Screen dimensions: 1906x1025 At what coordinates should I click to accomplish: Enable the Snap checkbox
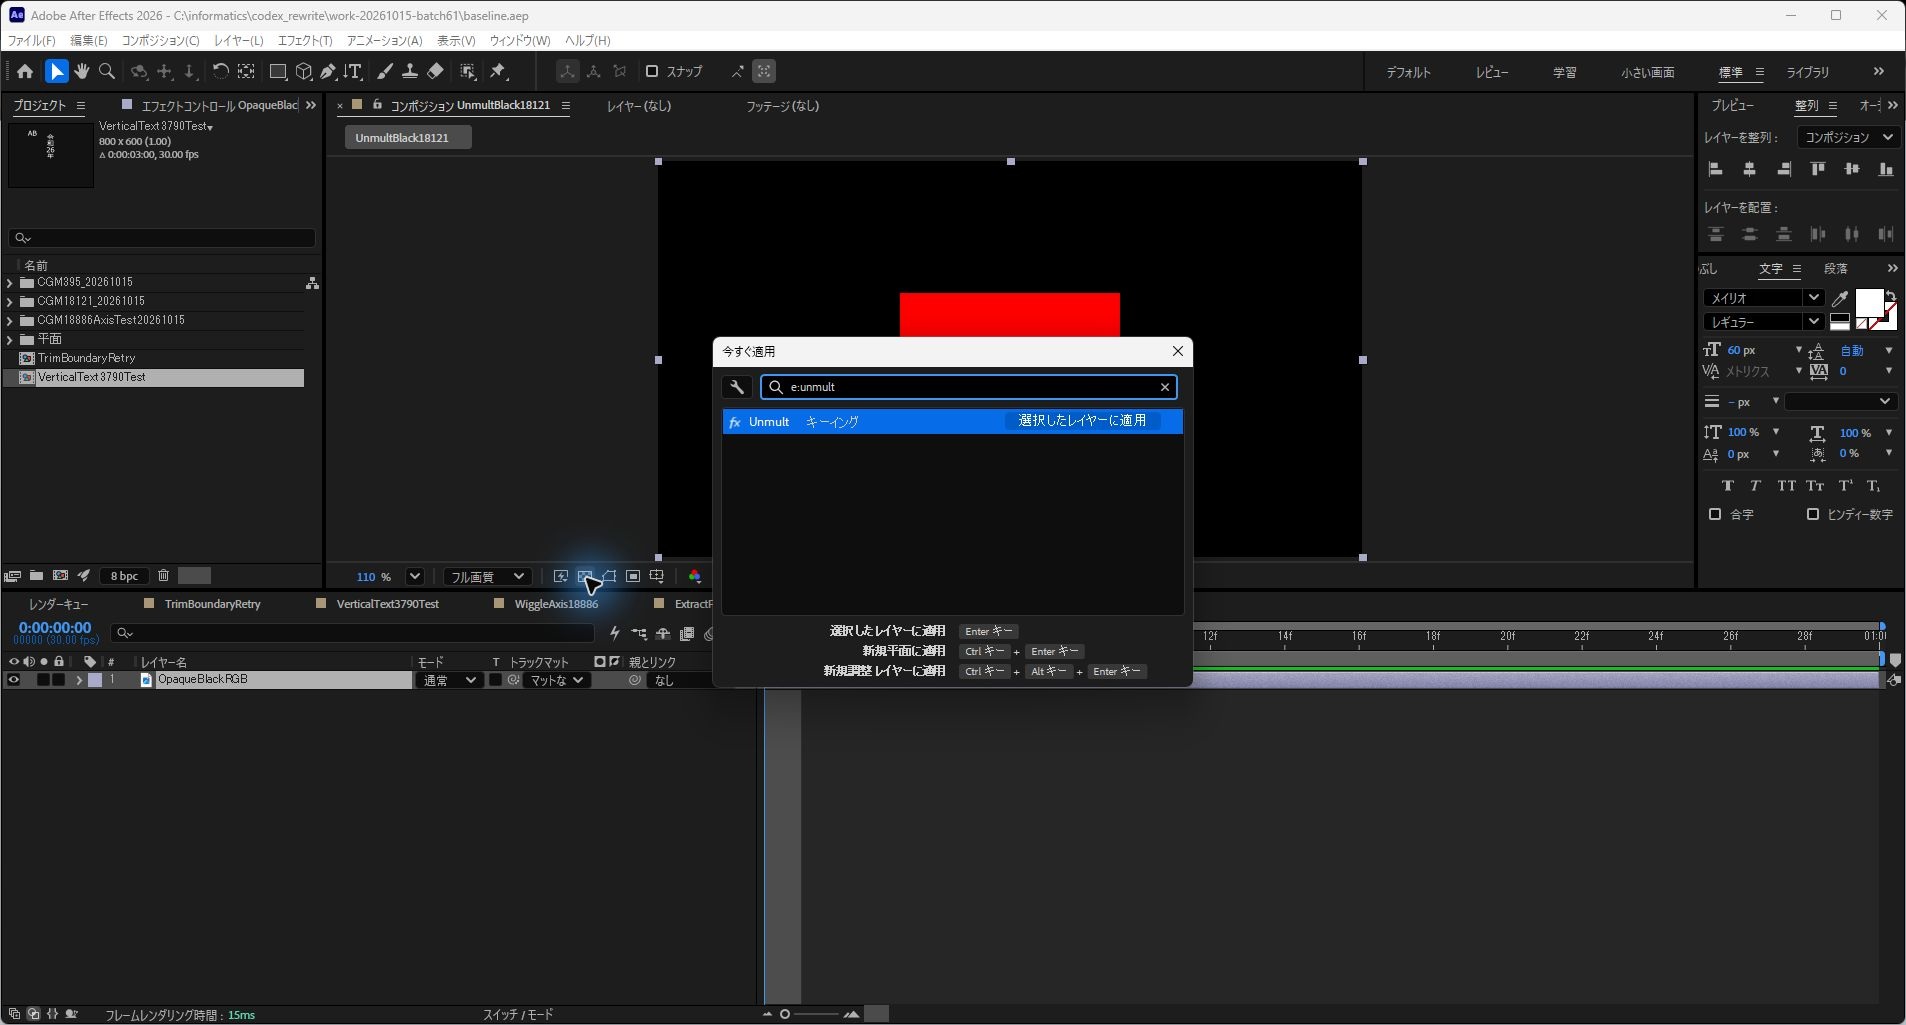point(652,71)
